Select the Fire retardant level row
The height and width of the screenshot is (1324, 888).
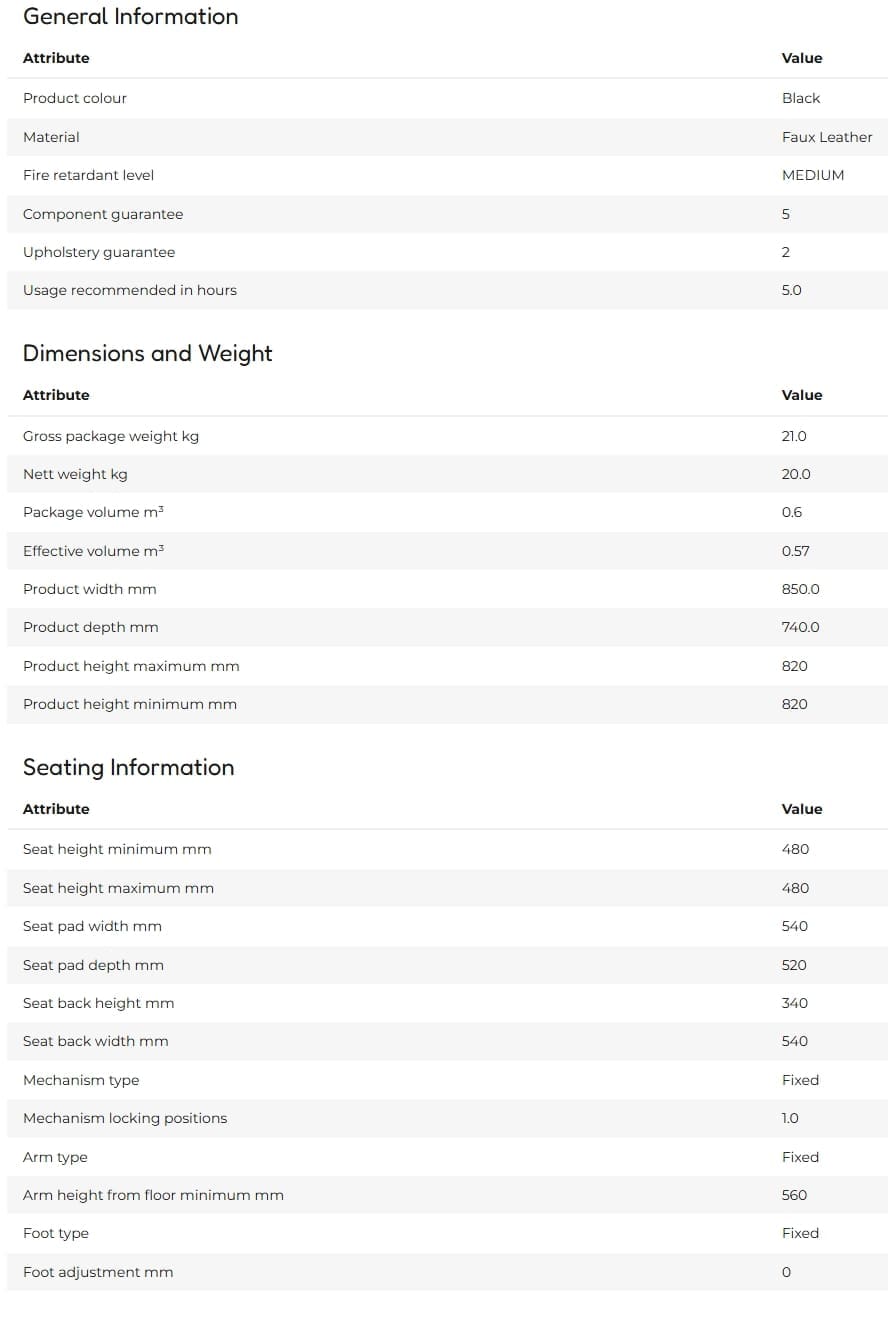pos(447,175)
